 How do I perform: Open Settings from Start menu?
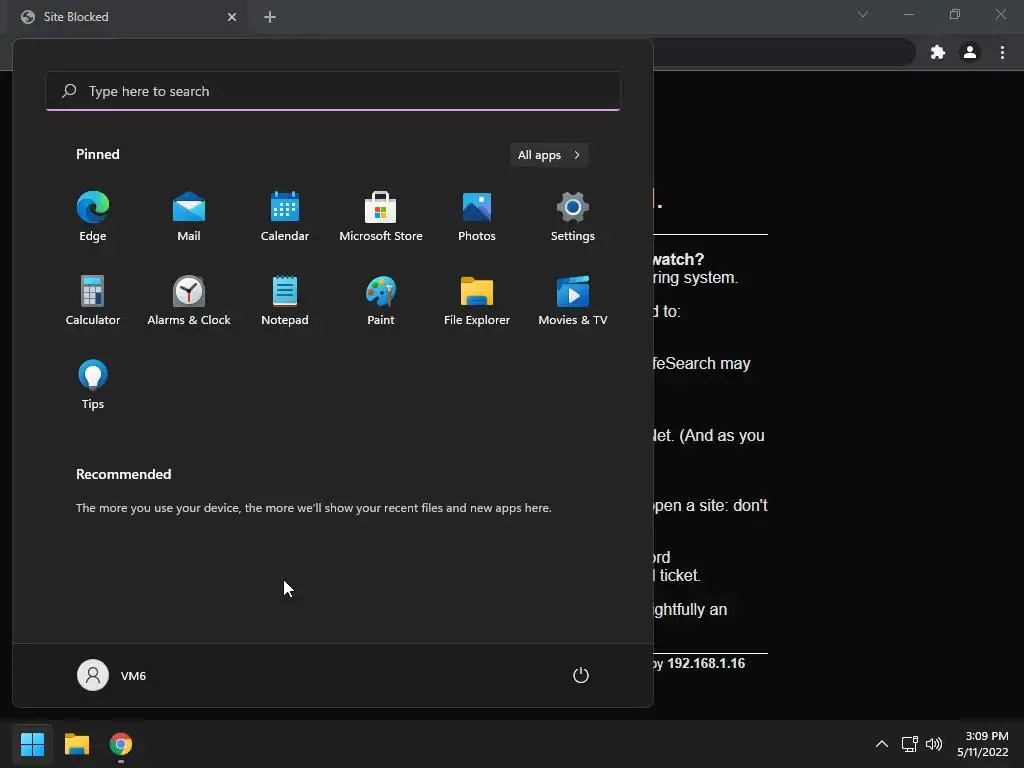tap(573, 217)
